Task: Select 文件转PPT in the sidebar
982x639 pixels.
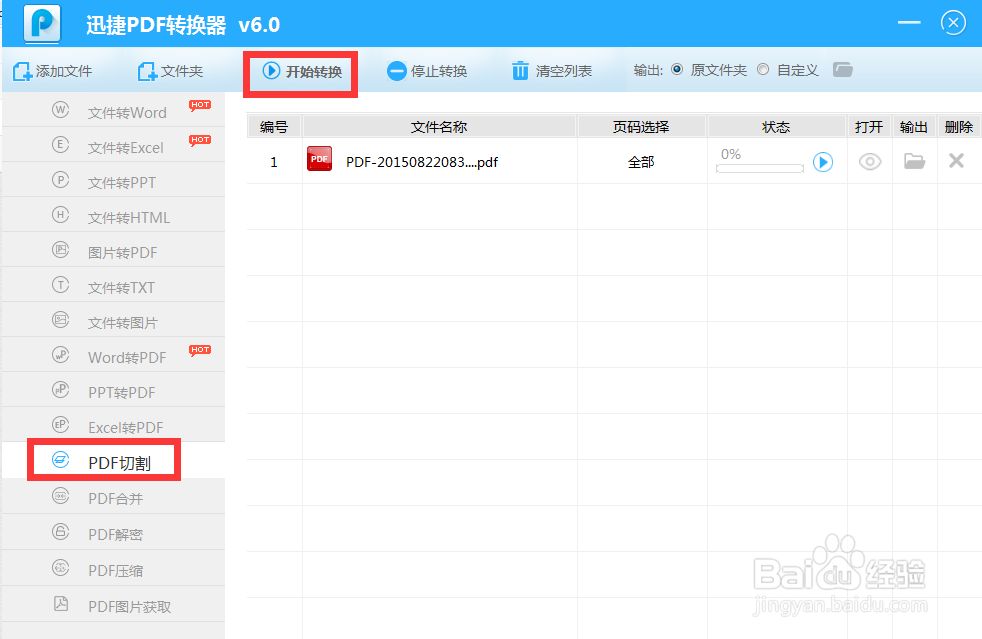Action: point(113,180)
